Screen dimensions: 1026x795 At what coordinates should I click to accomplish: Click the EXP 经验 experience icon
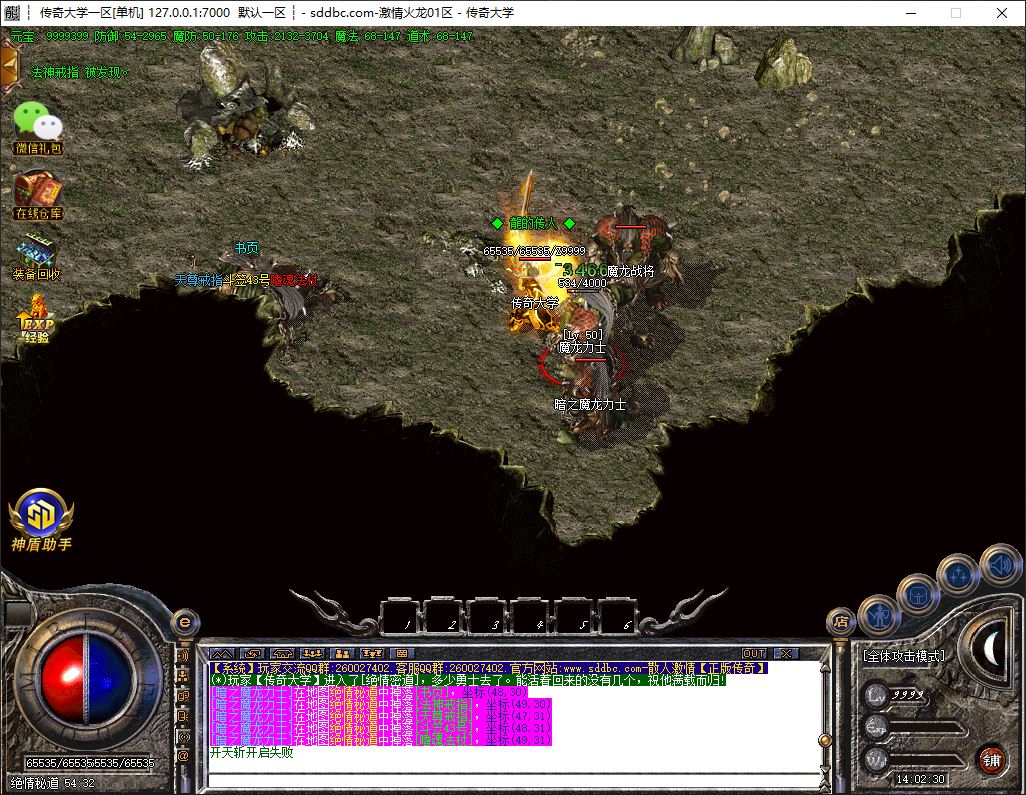37,319
